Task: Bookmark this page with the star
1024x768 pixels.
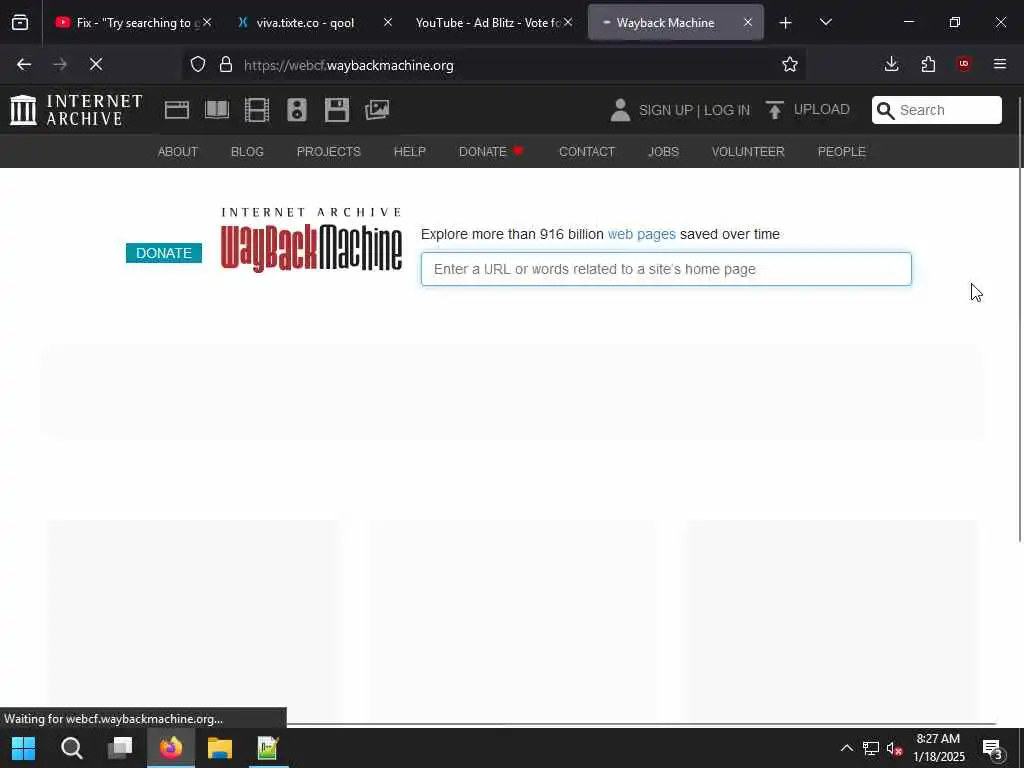Action: click(790, 65)
